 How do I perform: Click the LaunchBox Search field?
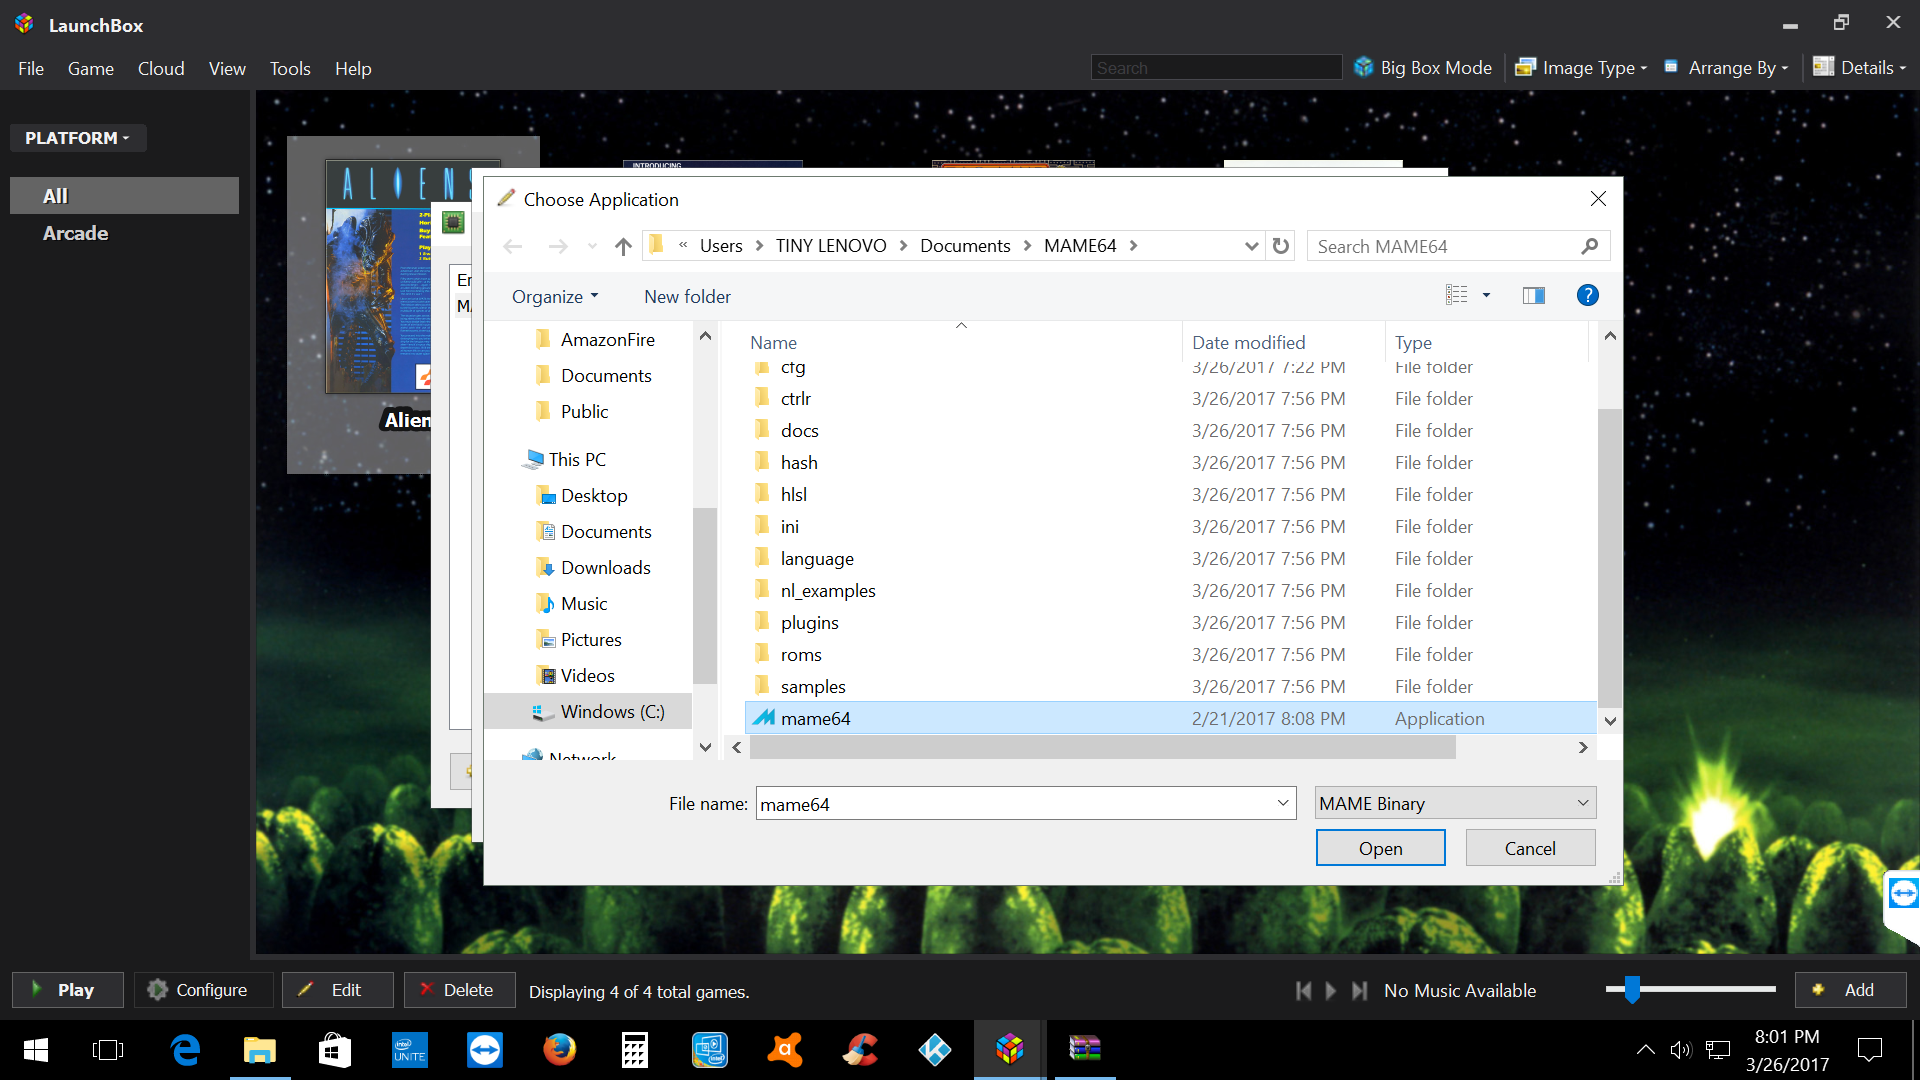click(x=1216, y=68)
